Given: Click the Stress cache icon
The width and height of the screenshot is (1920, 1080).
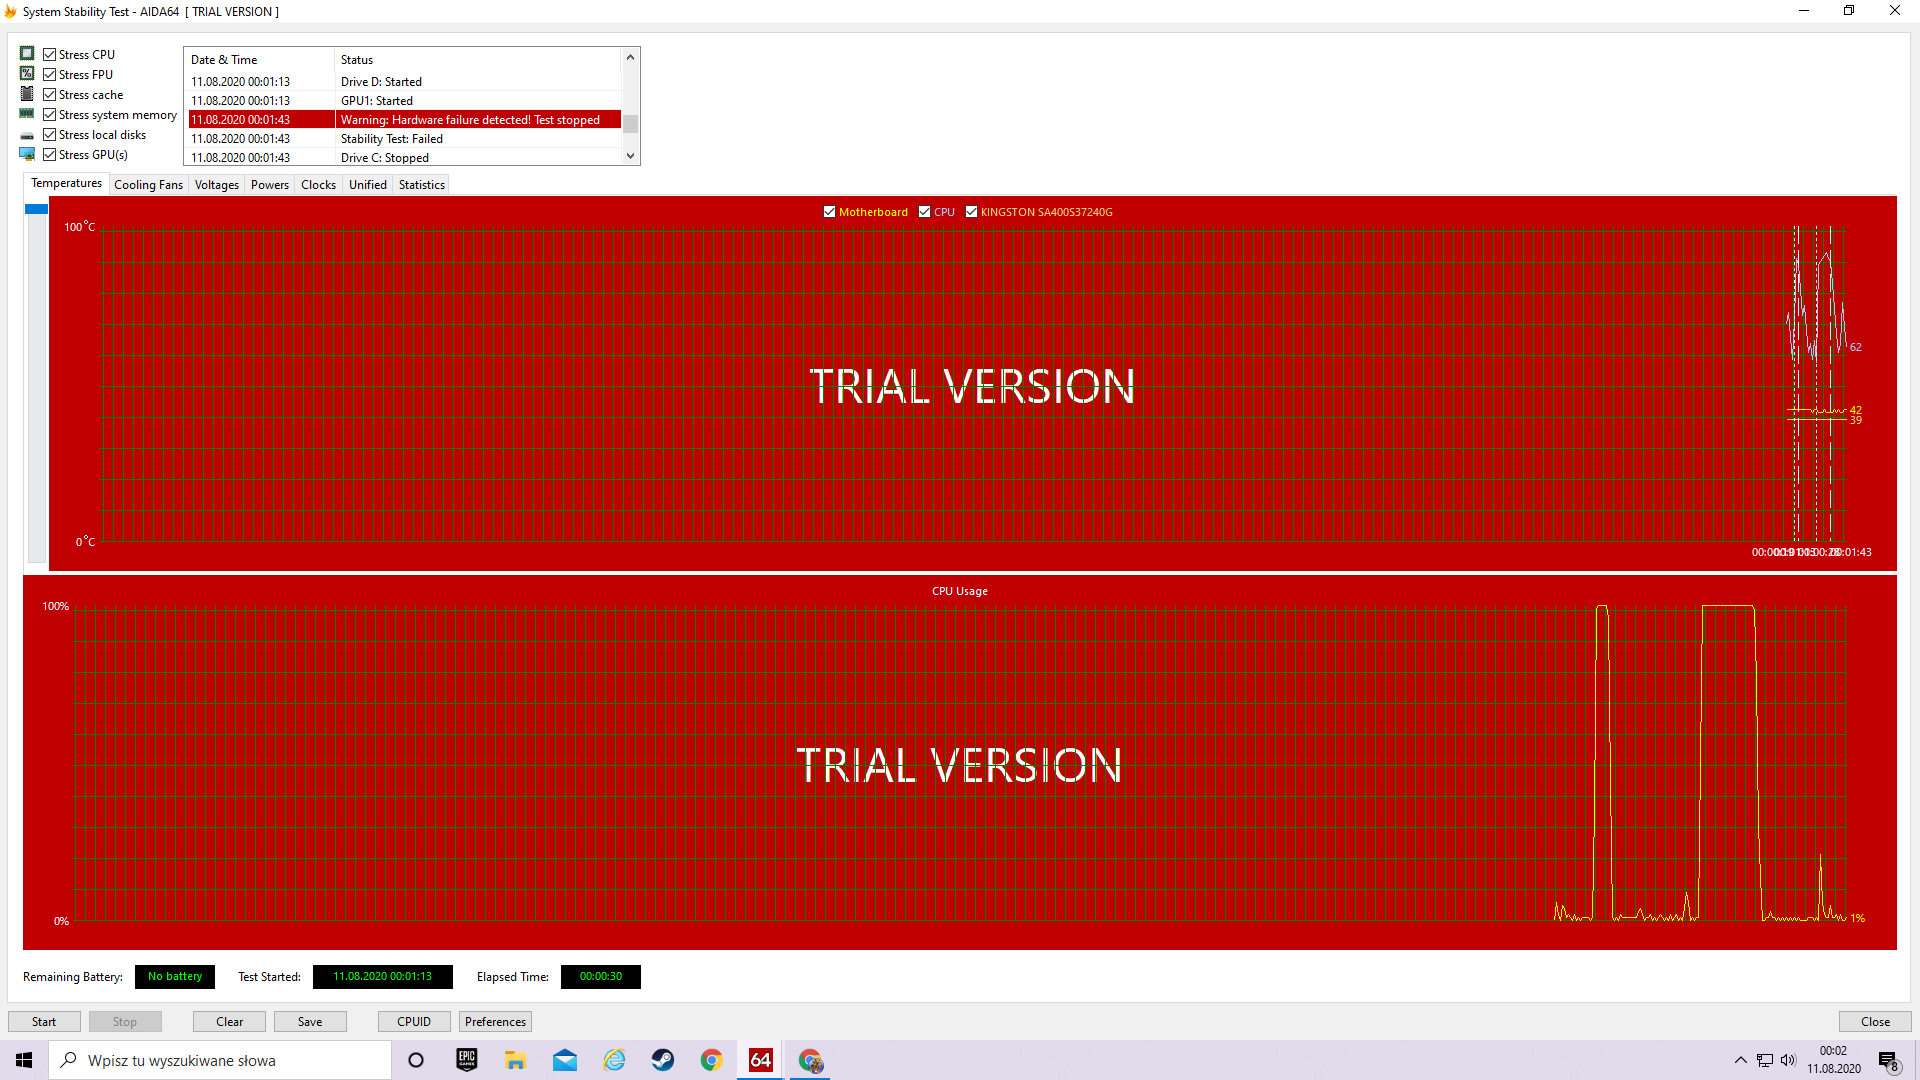Looking at the screenshot, I should (x=27, y=94).
